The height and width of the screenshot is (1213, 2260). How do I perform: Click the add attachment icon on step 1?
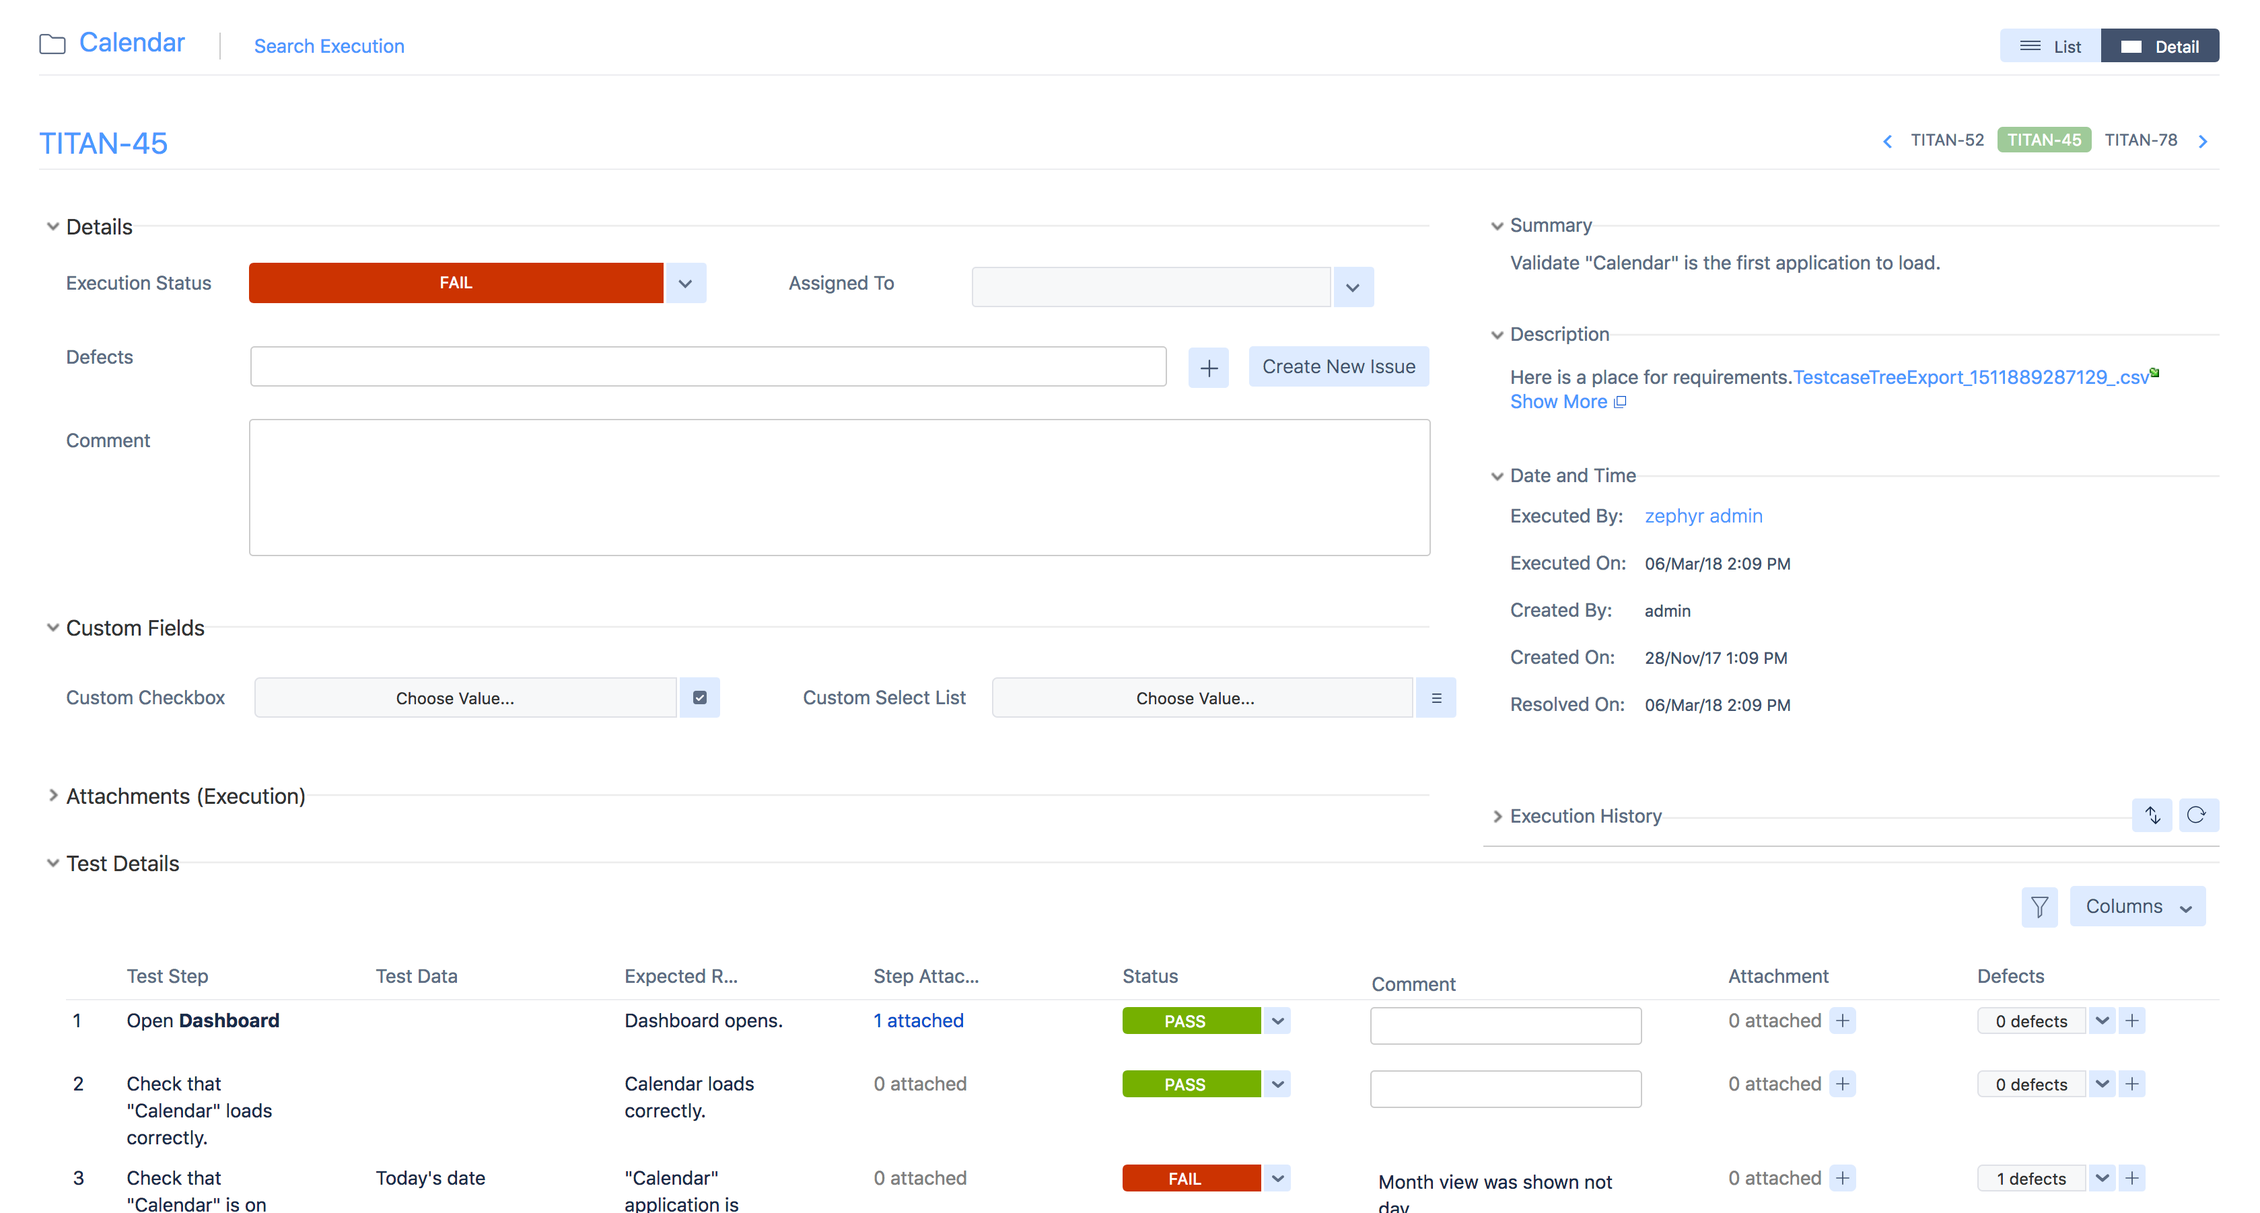(1843, 1022)
